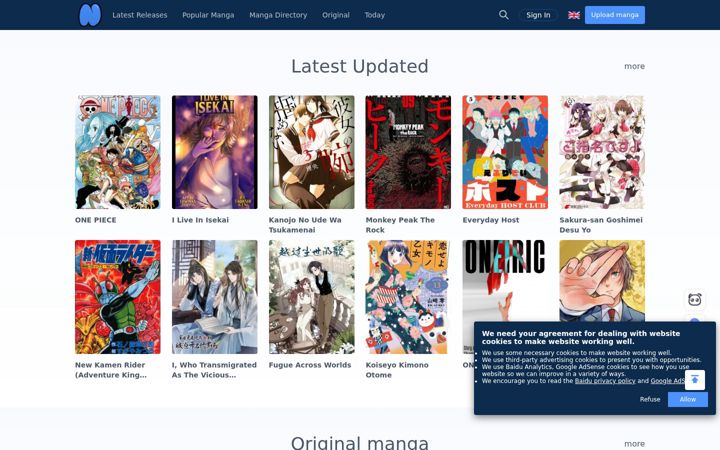Click I, Who Transmigrated As The Vicious title

coord(214,370)
